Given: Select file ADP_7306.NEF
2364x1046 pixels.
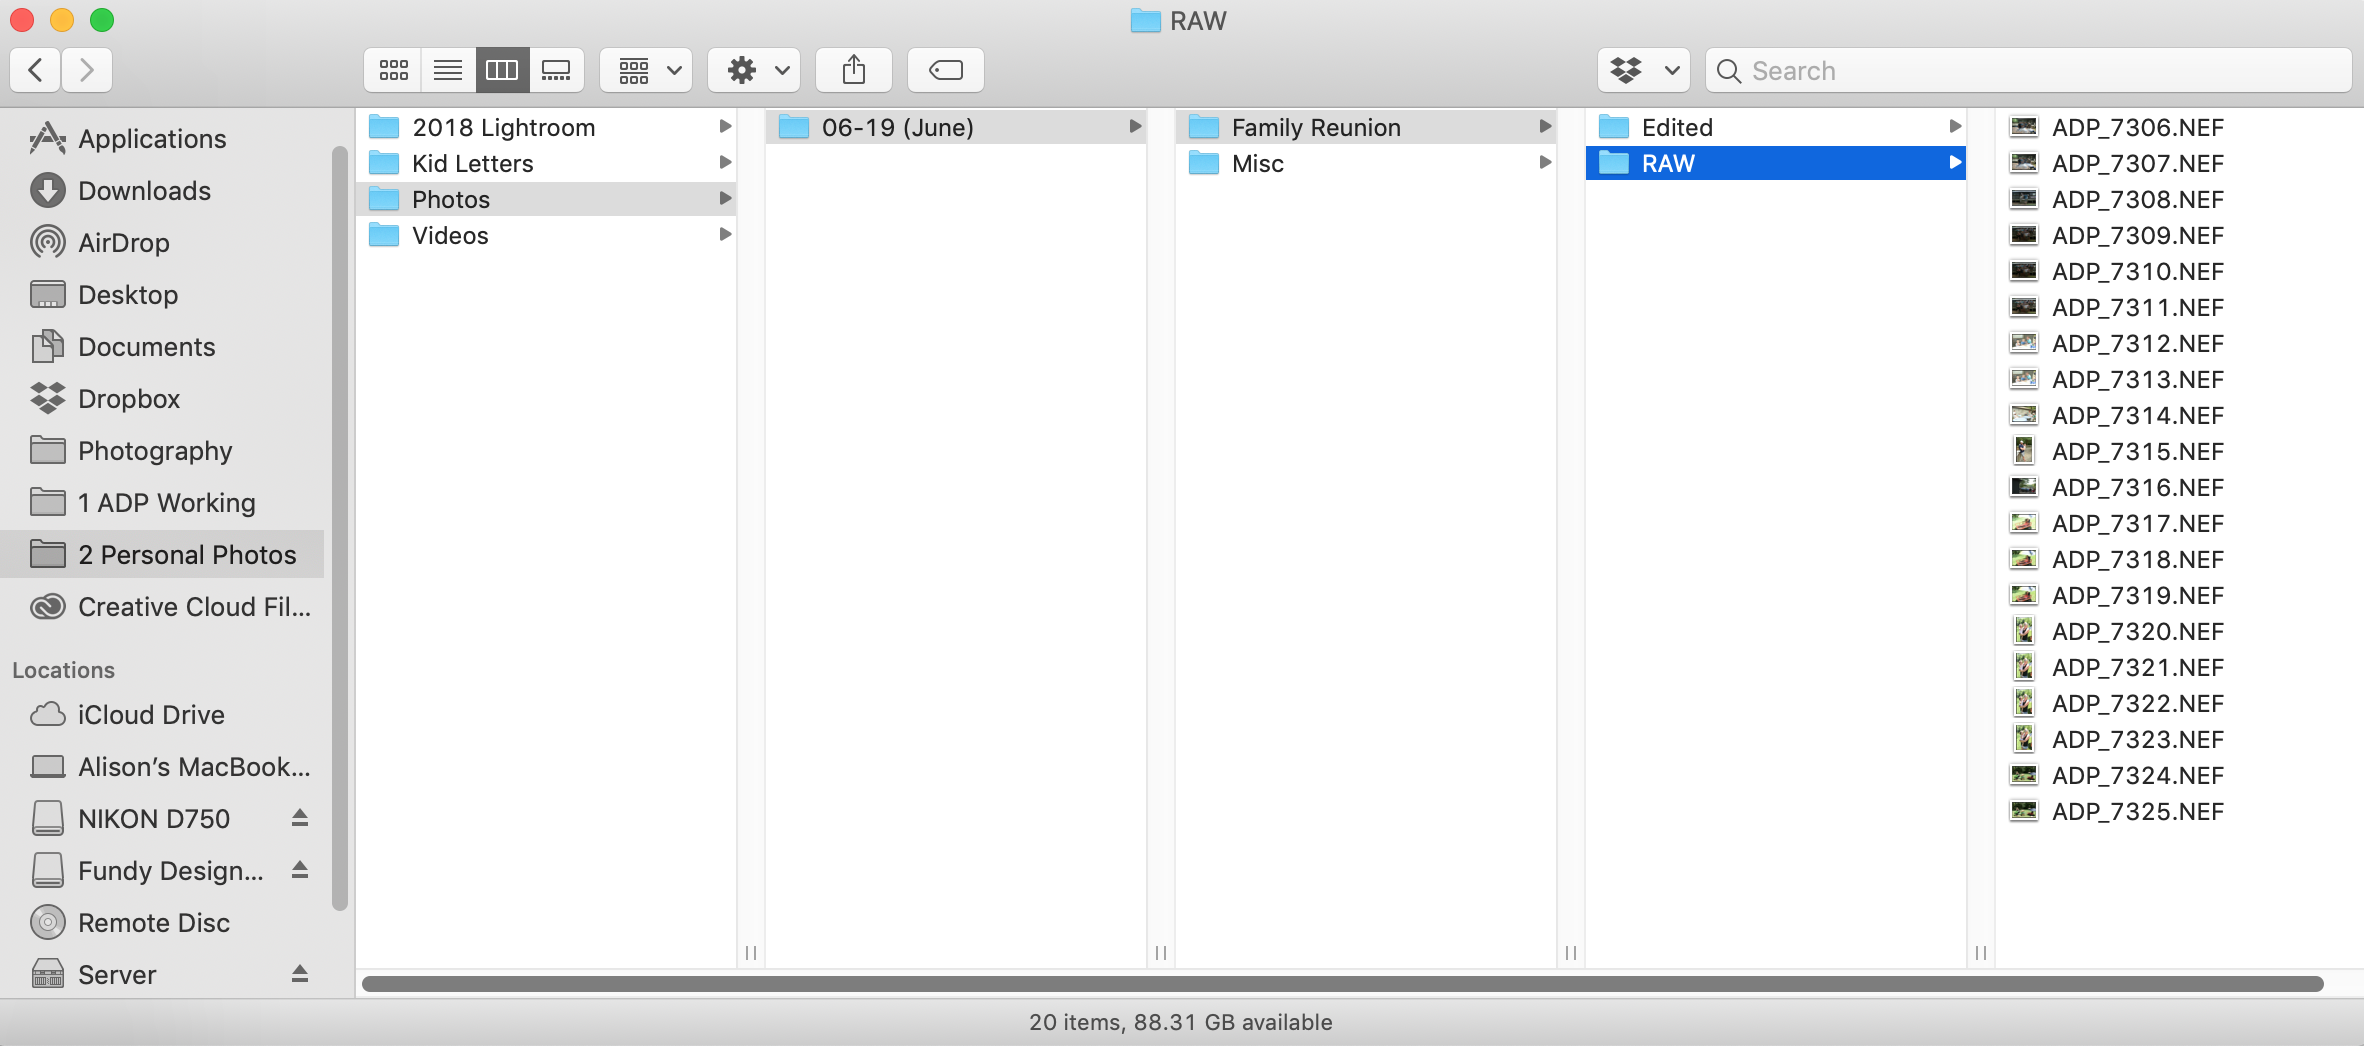Looking at the screenshot, I should pyautogui.click(x=2137, y=127).
